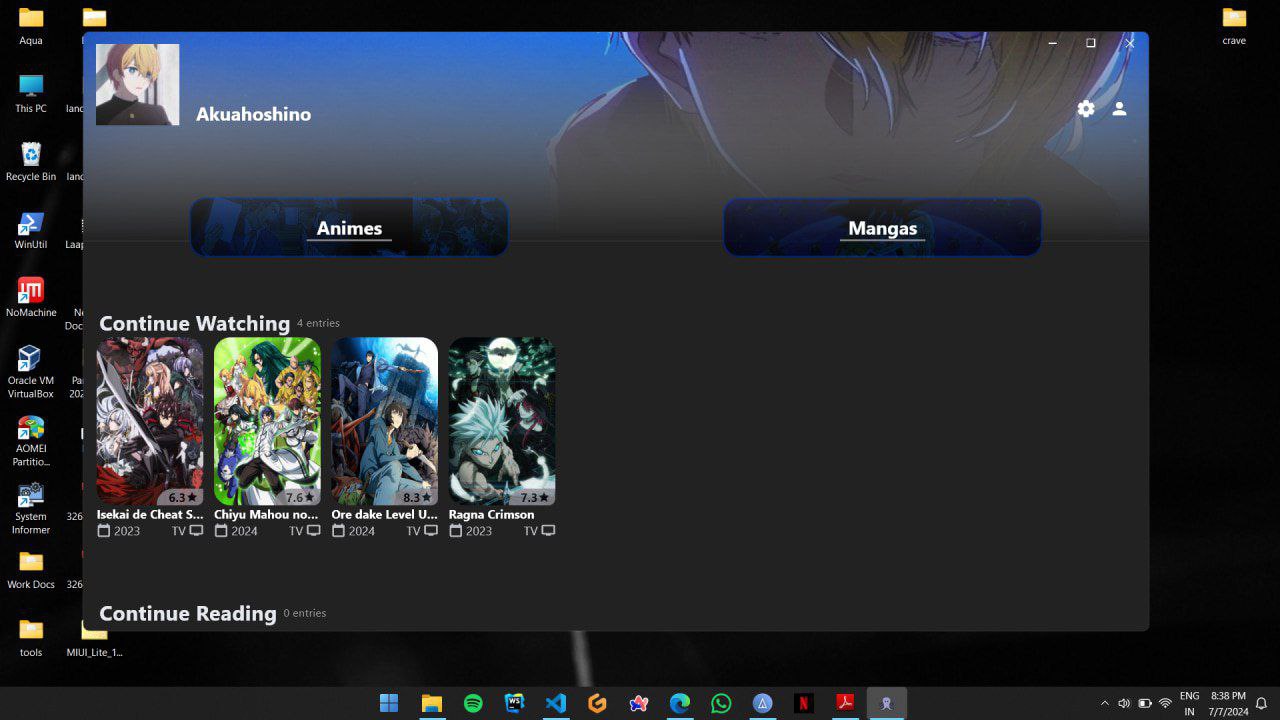Click the calendar icon under Ragna Crimson
The image size is (1280, 720).
click(x=456, y=530)
